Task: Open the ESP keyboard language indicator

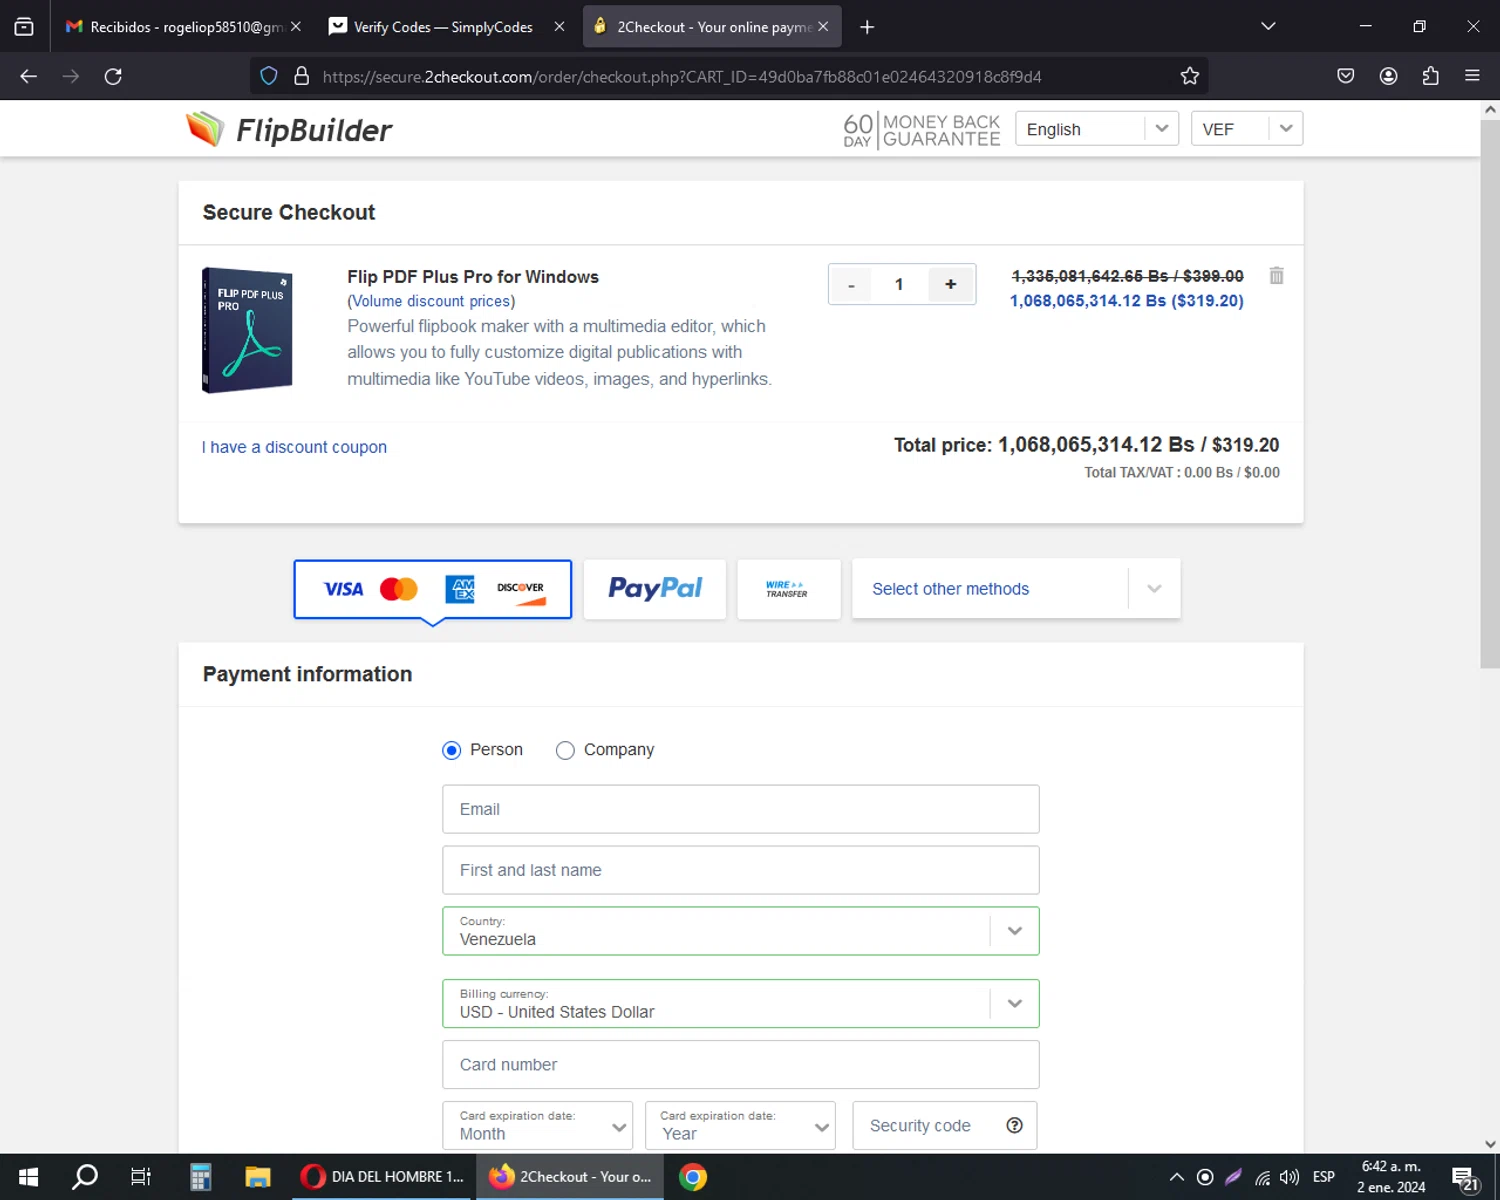Action: (x=1324, y=1177)
